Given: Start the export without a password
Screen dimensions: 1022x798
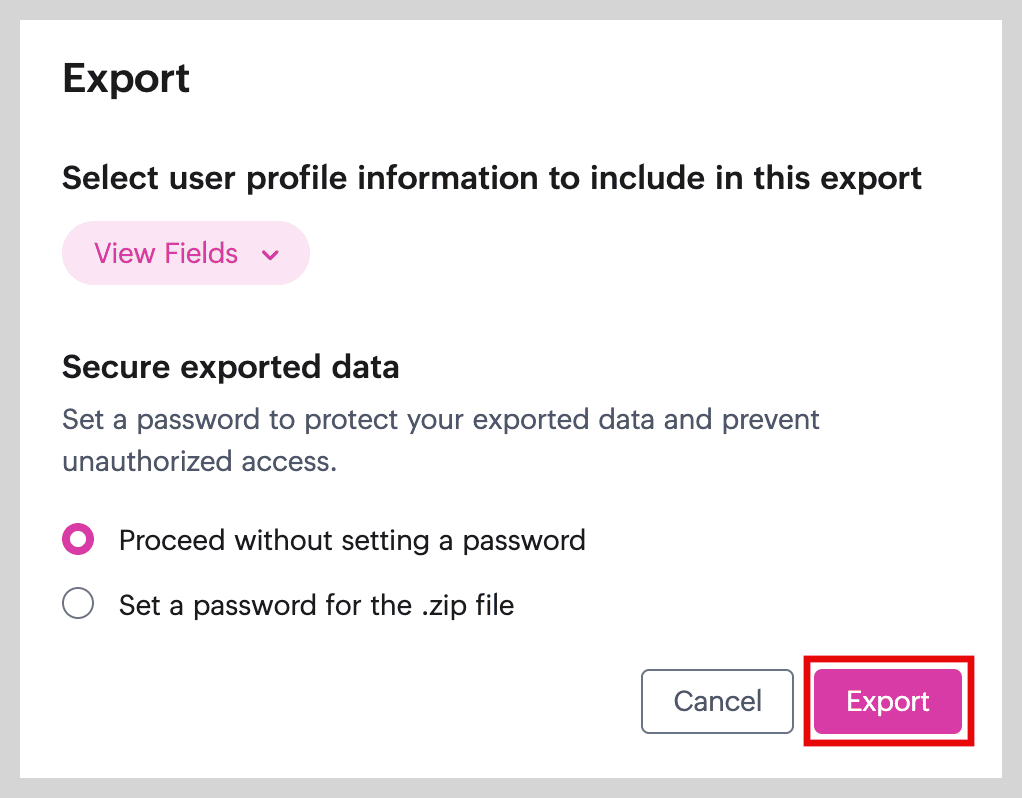Looking at the screenshot, I should point(888,701).
